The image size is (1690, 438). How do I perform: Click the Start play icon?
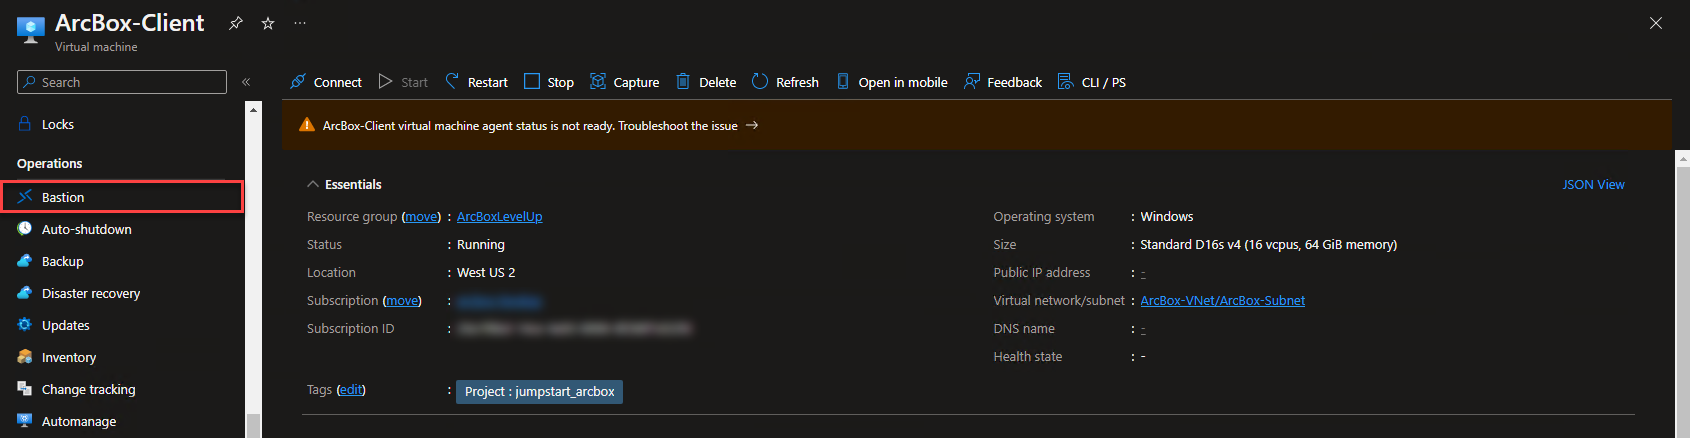pyautogui.click(x=385, y=82)
